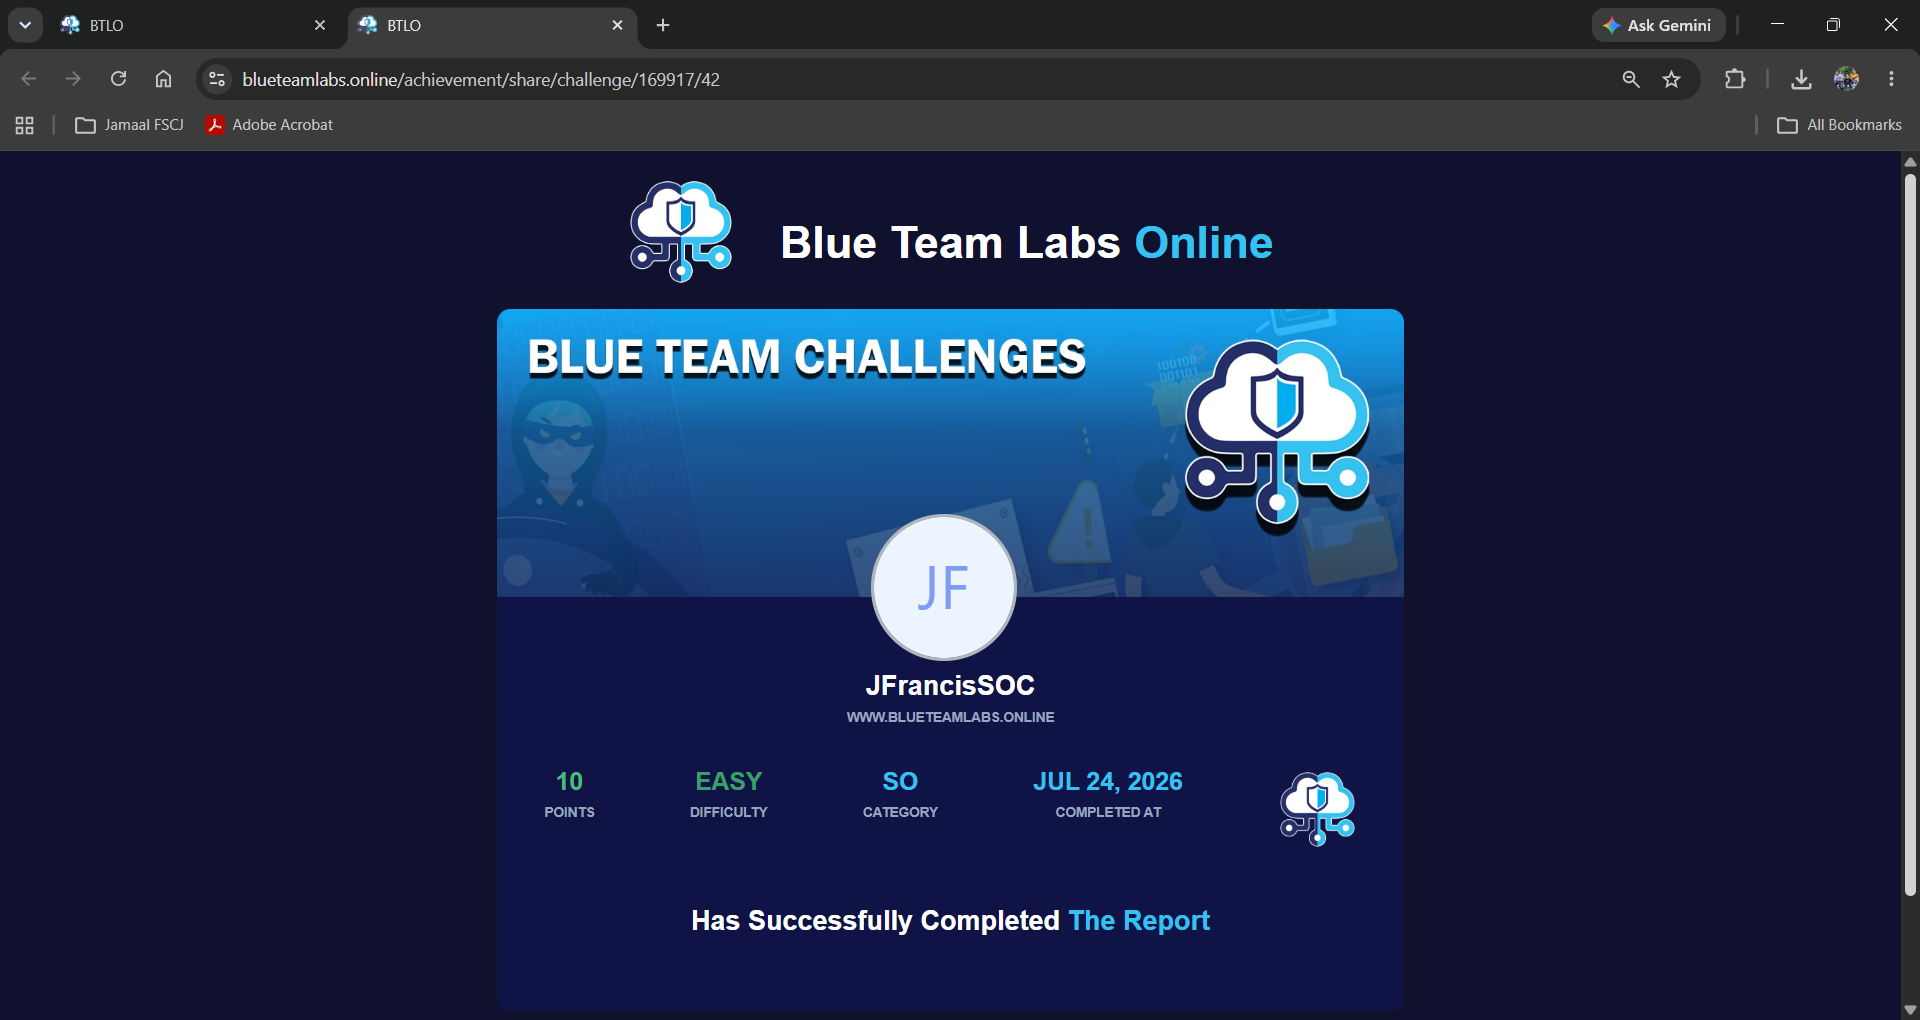
Task: Click the 10 points value
Action: coord(569,781)
